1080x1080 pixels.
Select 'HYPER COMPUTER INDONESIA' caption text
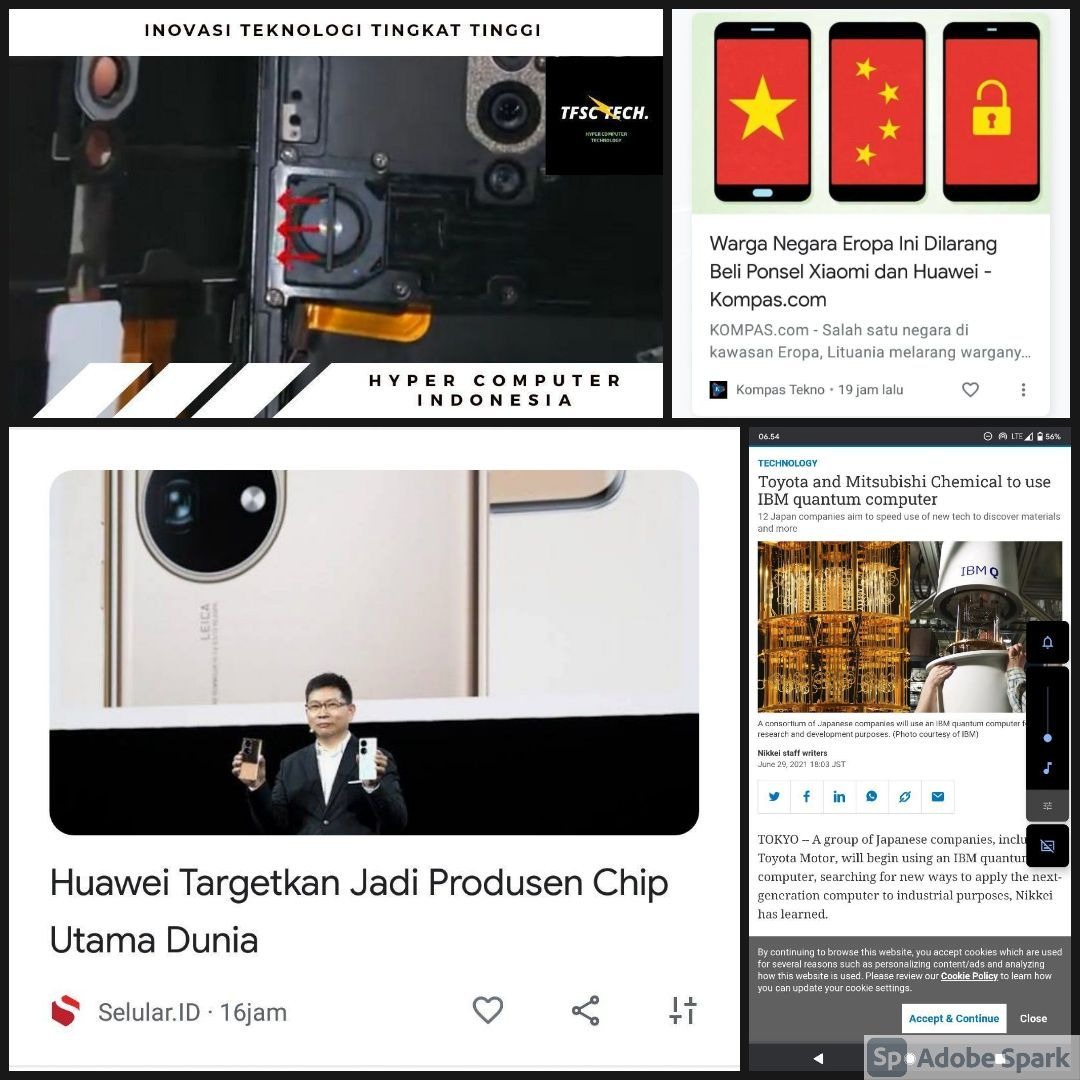[495, 391]
